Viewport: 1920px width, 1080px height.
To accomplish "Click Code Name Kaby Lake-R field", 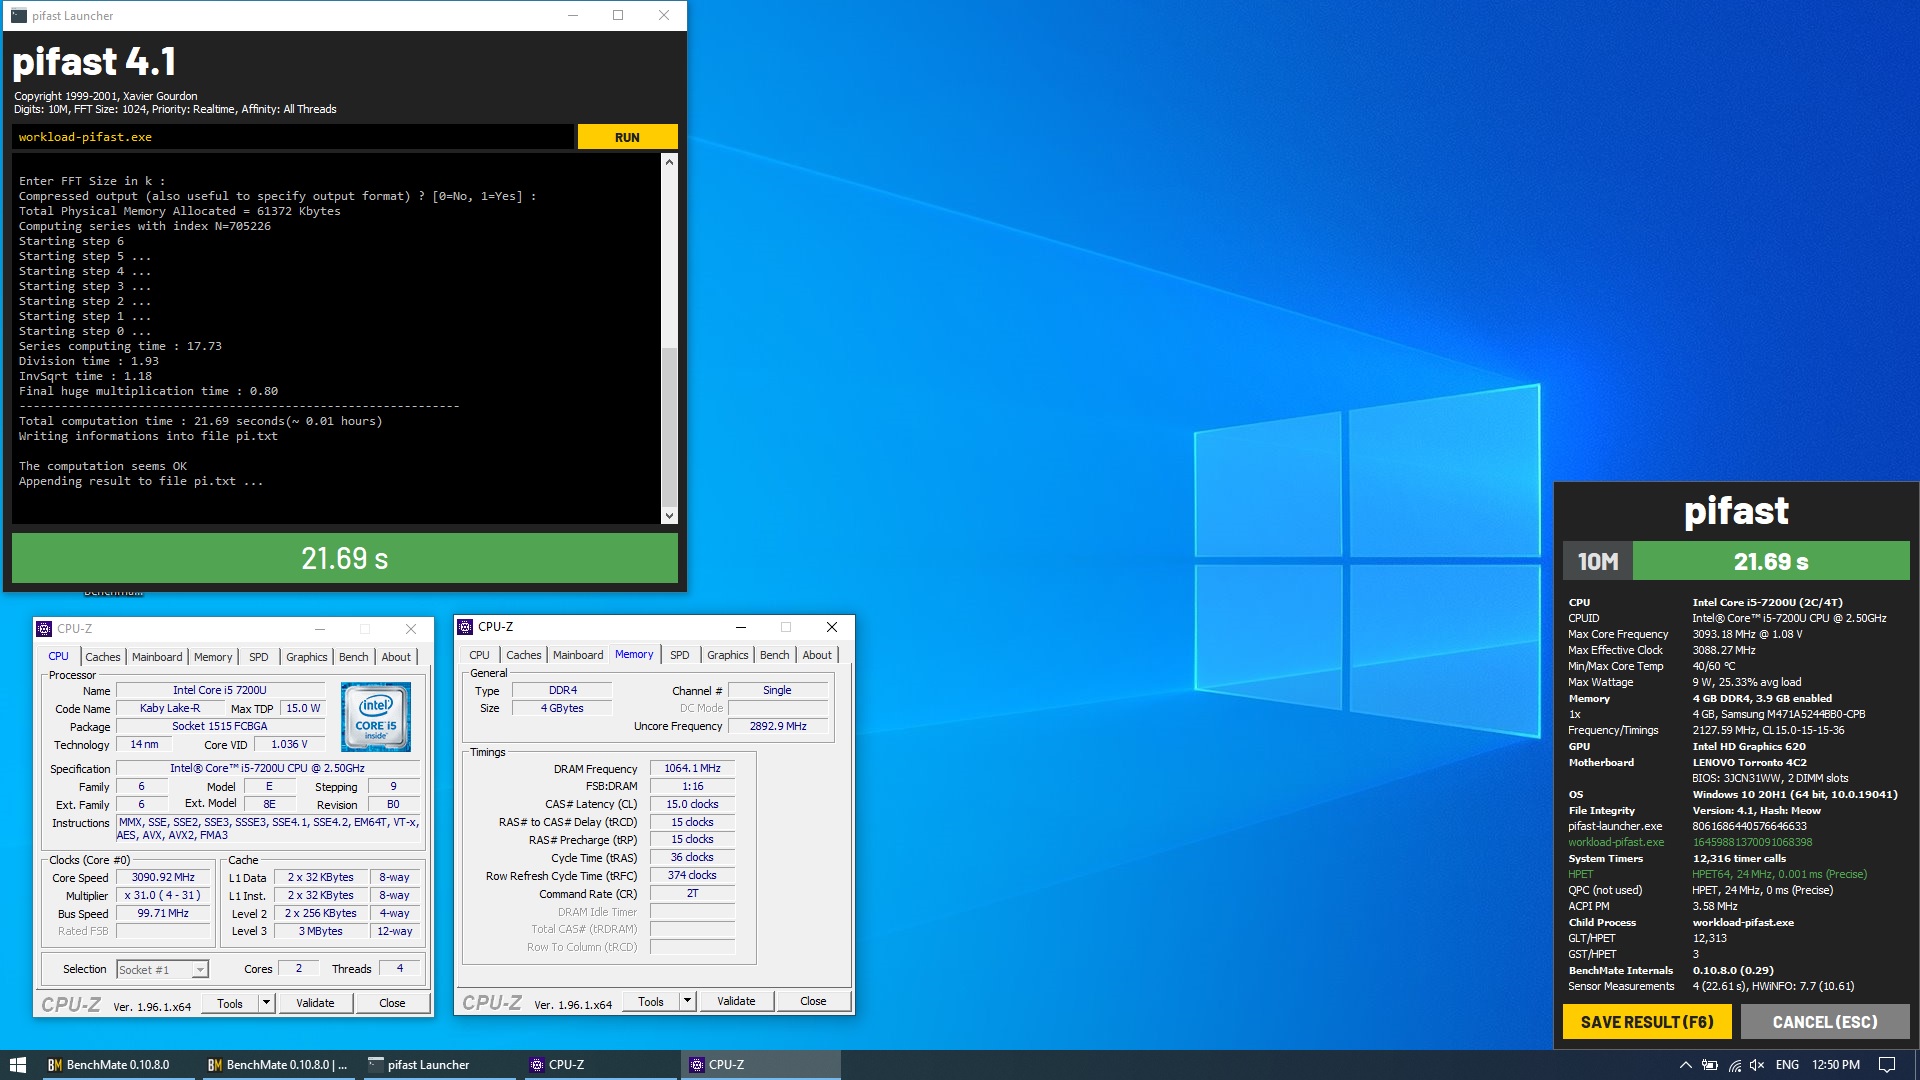I will pyautogui.click(x=170, y=708).
